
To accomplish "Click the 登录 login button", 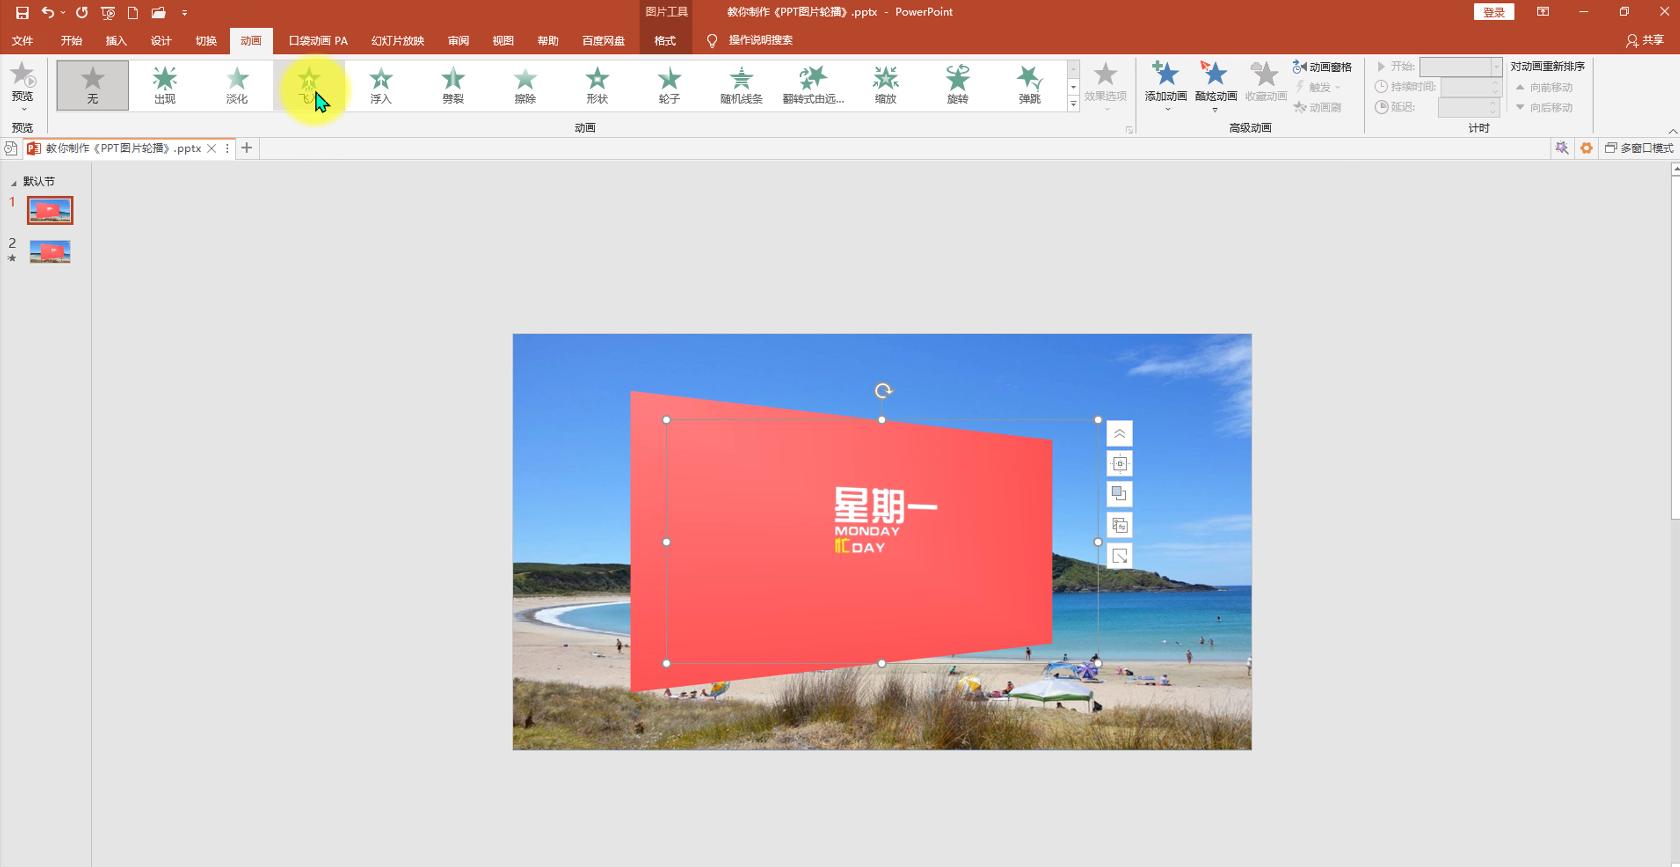I will [1493, 12].
